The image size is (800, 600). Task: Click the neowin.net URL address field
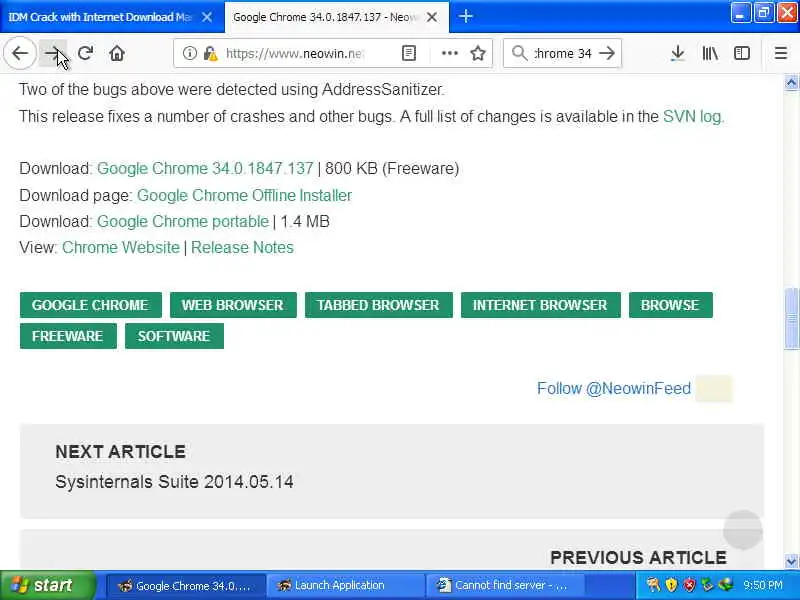[294, 53]
